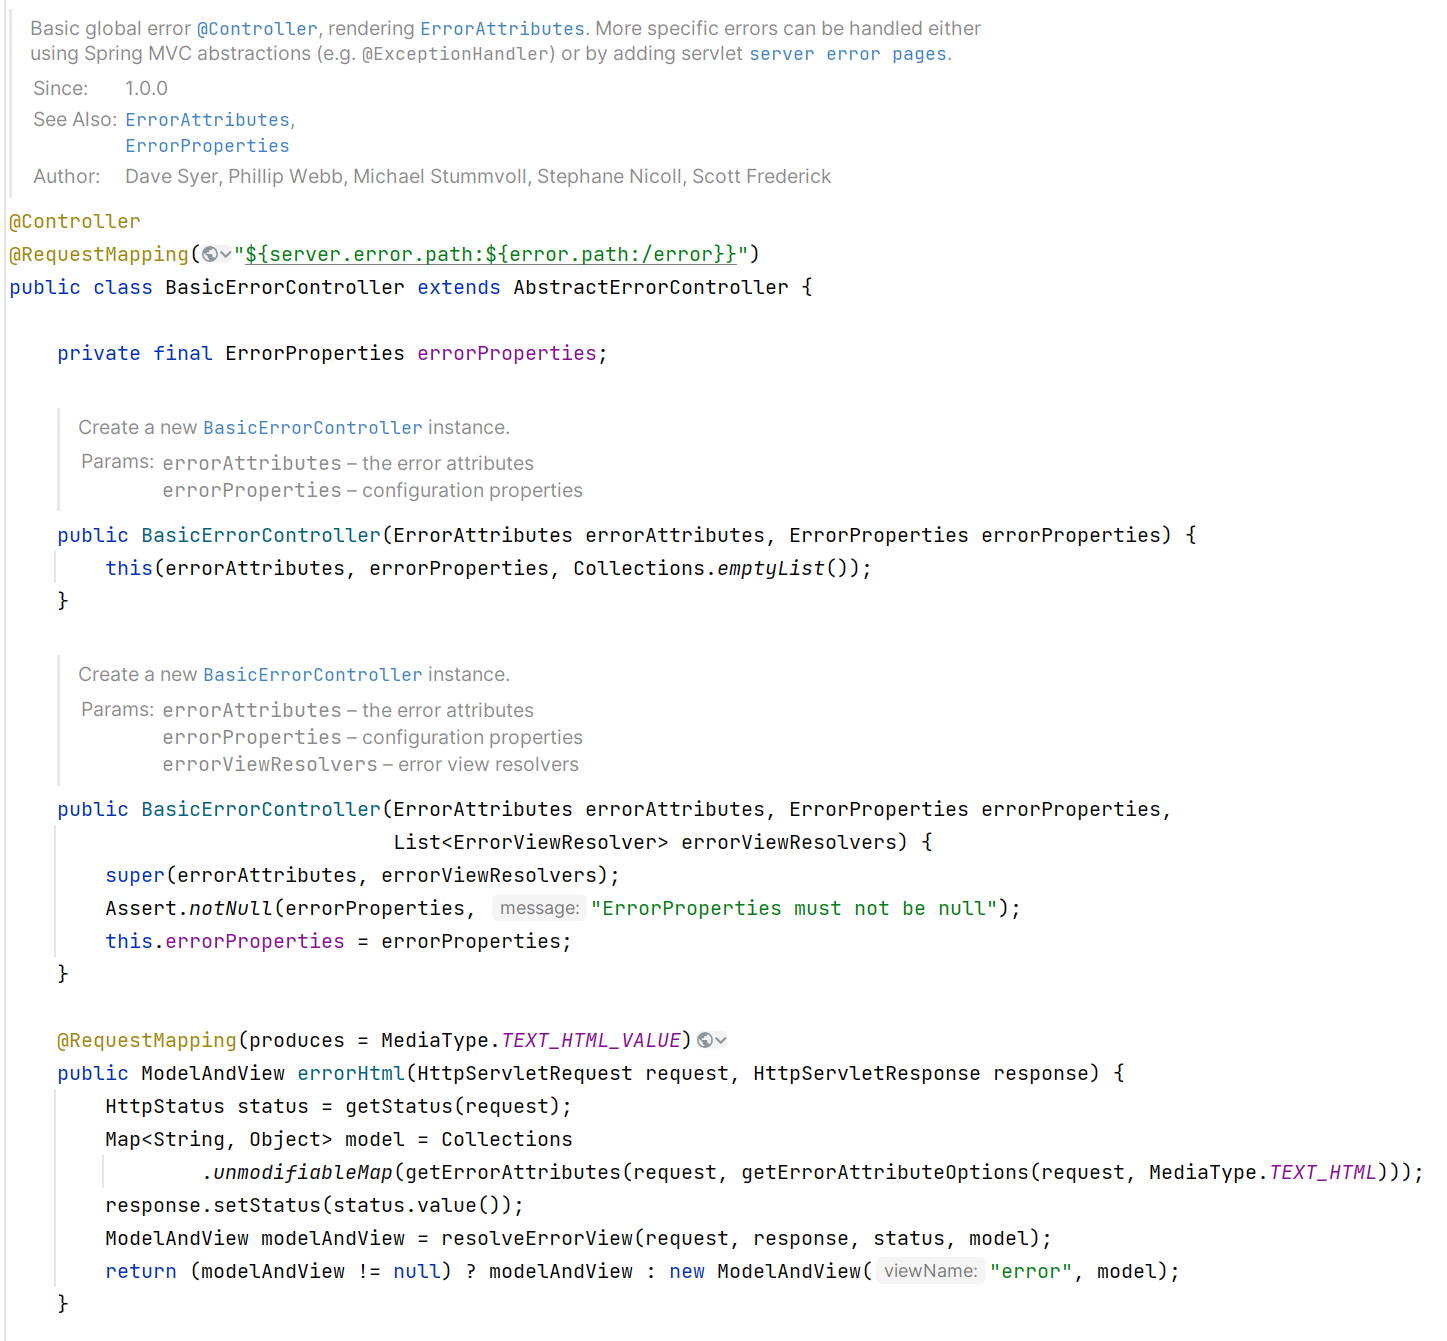Click the globe icon after TEXT_HTML_VALUE
Screen dimensions: 1447x1341
(705, 1040)
